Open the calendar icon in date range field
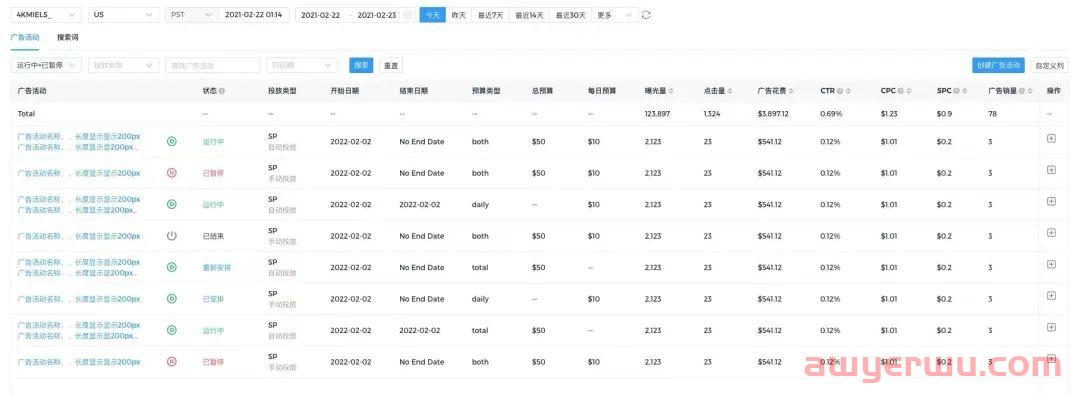This screenshot has height=396, width=1080. click(408, 15)
